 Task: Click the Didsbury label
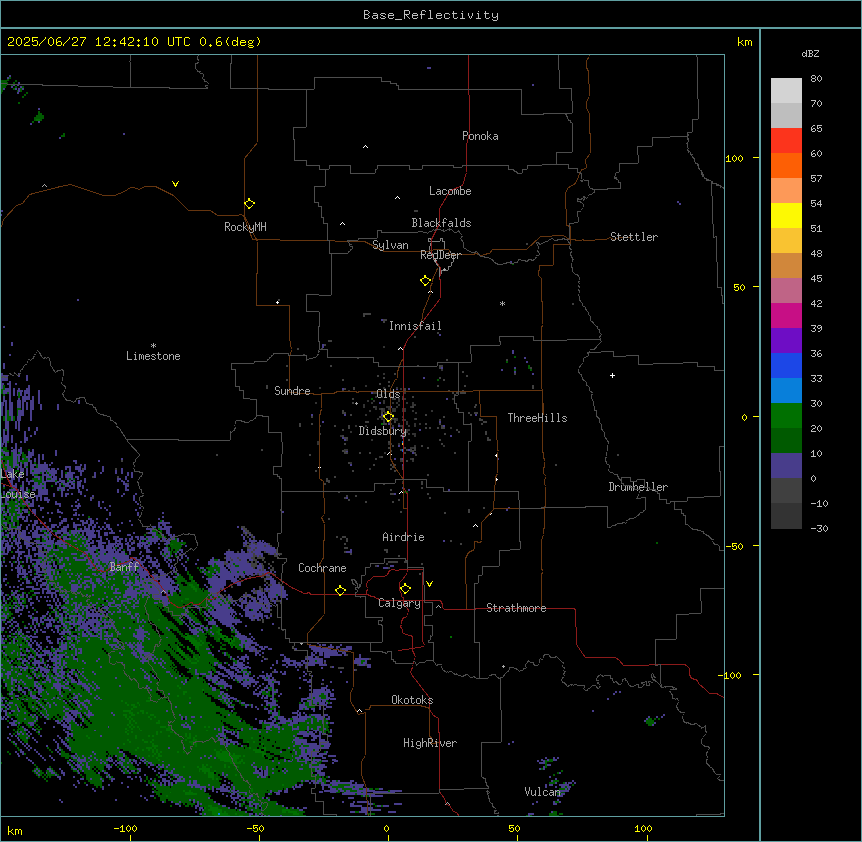pyautogui.click(x=383, y=431)
